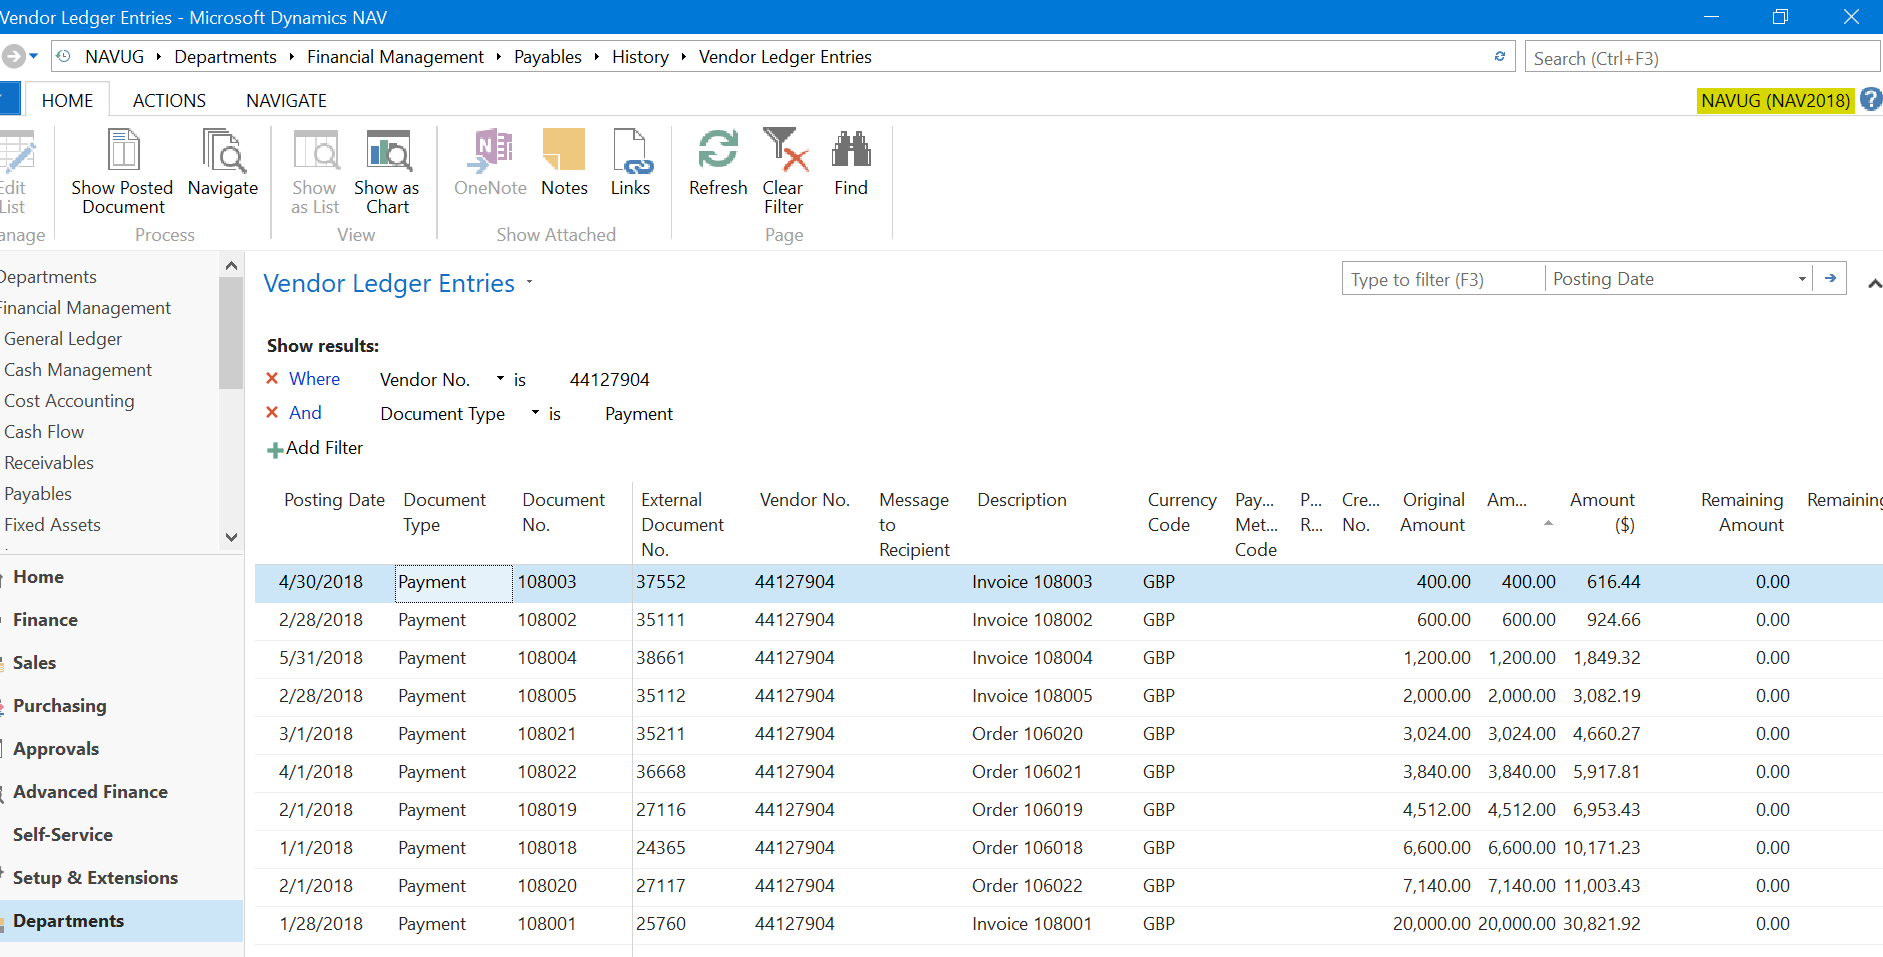Open Vendor No. filter field dropdown

pyautogui.click(x=500, y=380)
